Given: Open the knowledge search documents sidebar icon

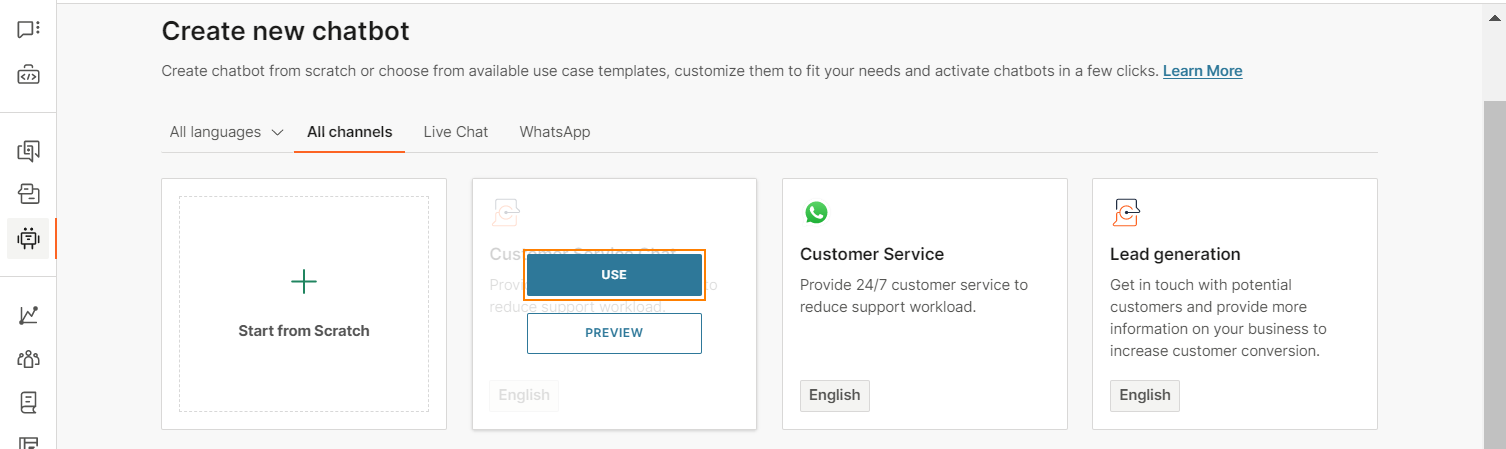Looking at the screenshot, I should (28, 151).
